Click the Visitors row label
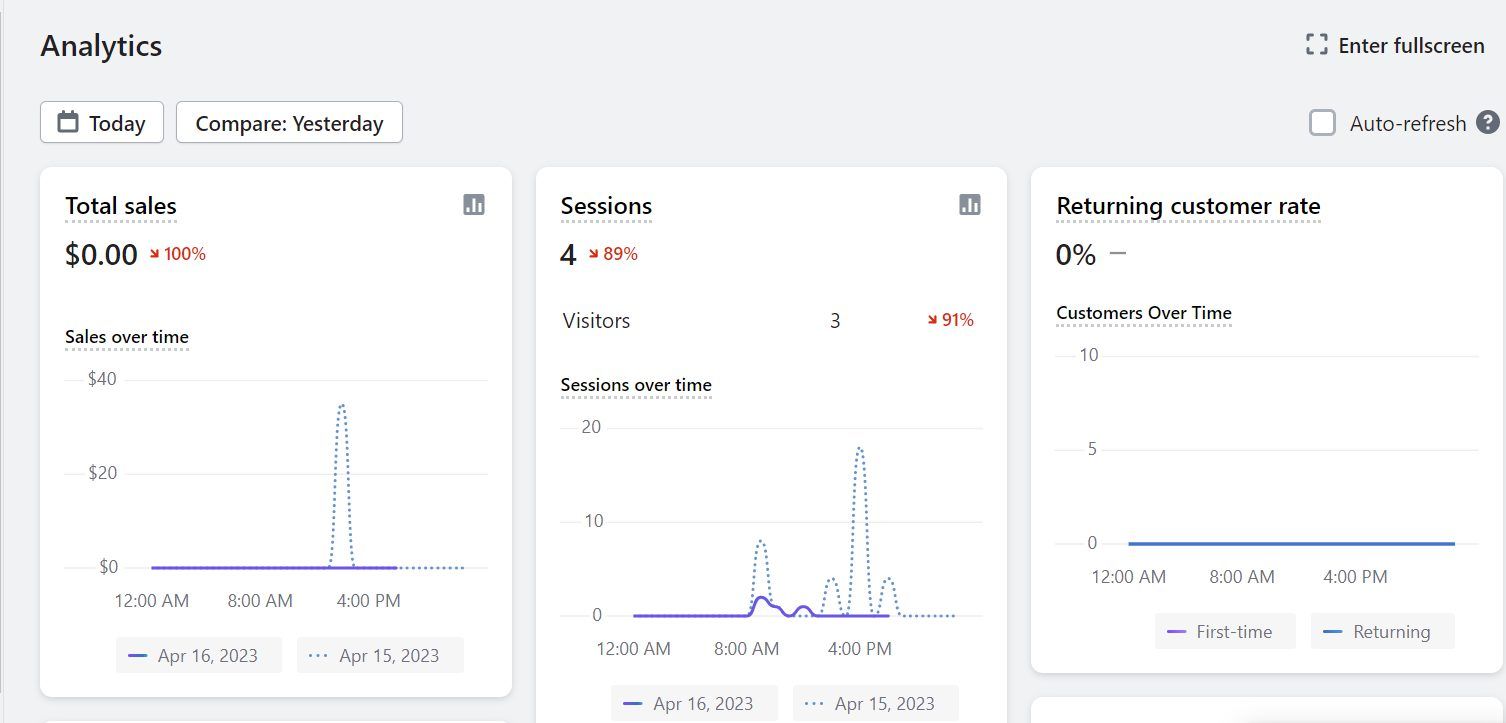The height and width of the screenshot is (723, 1506). (x=596, y=321)
